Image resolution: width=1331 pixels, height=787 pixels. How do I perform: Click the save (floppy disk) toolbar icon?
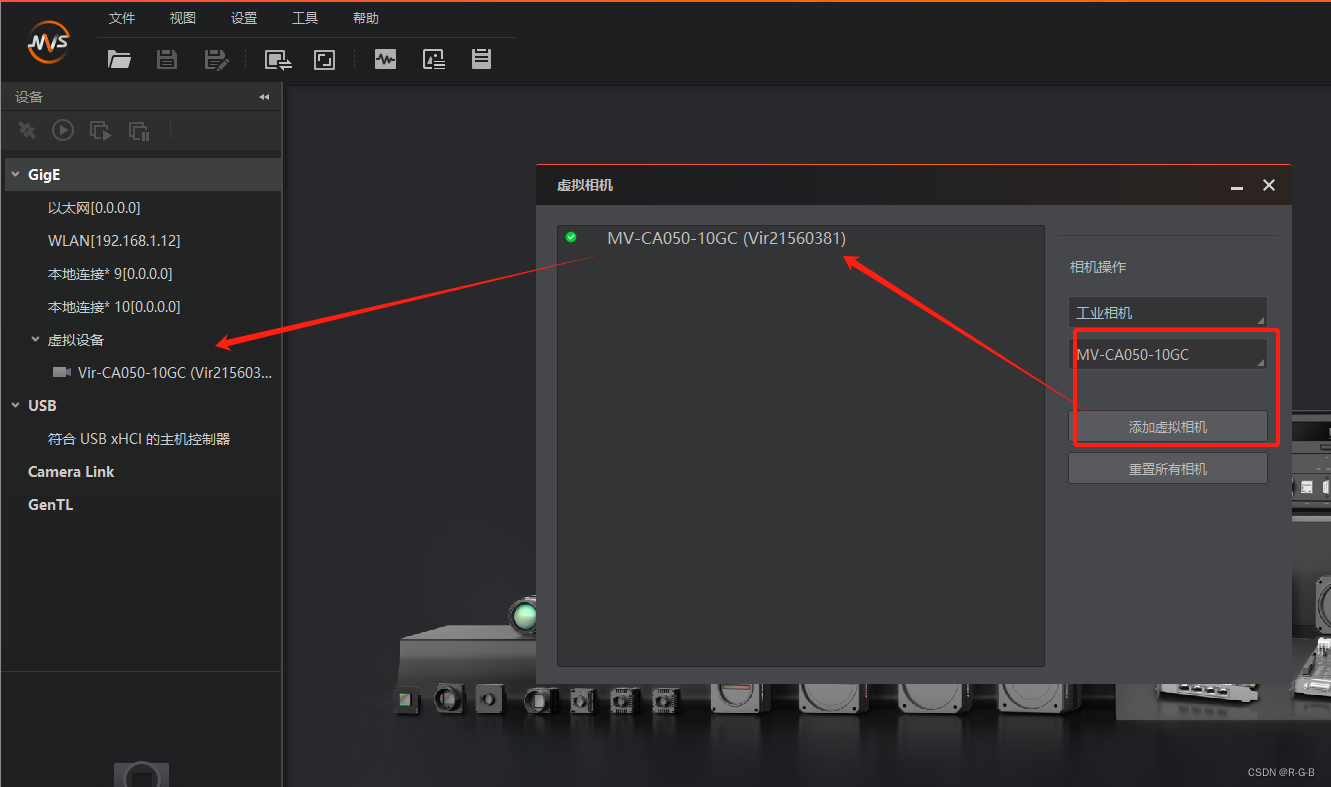pyautogui.click(x=167, y=59)
